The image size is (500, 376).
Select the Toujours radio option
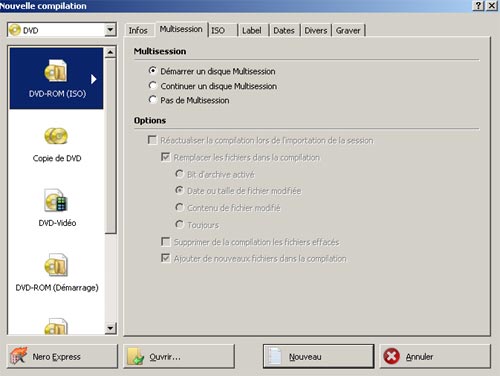pyautogui.click(x=179, y=224)
